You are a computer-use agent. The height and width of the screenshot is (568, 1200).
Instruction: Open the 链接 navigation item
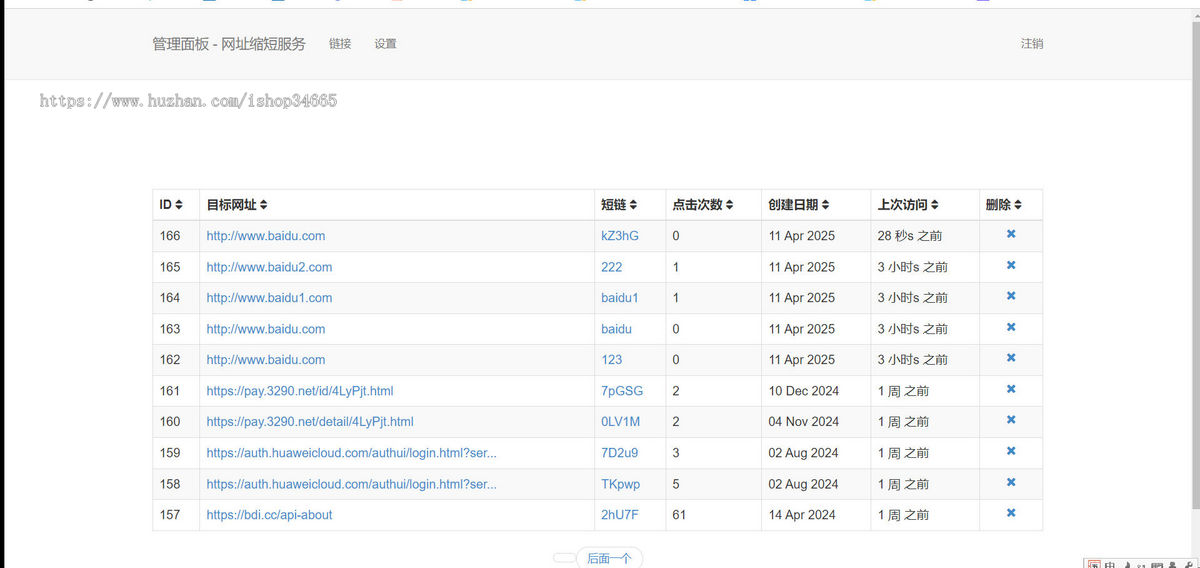(340, 44)
